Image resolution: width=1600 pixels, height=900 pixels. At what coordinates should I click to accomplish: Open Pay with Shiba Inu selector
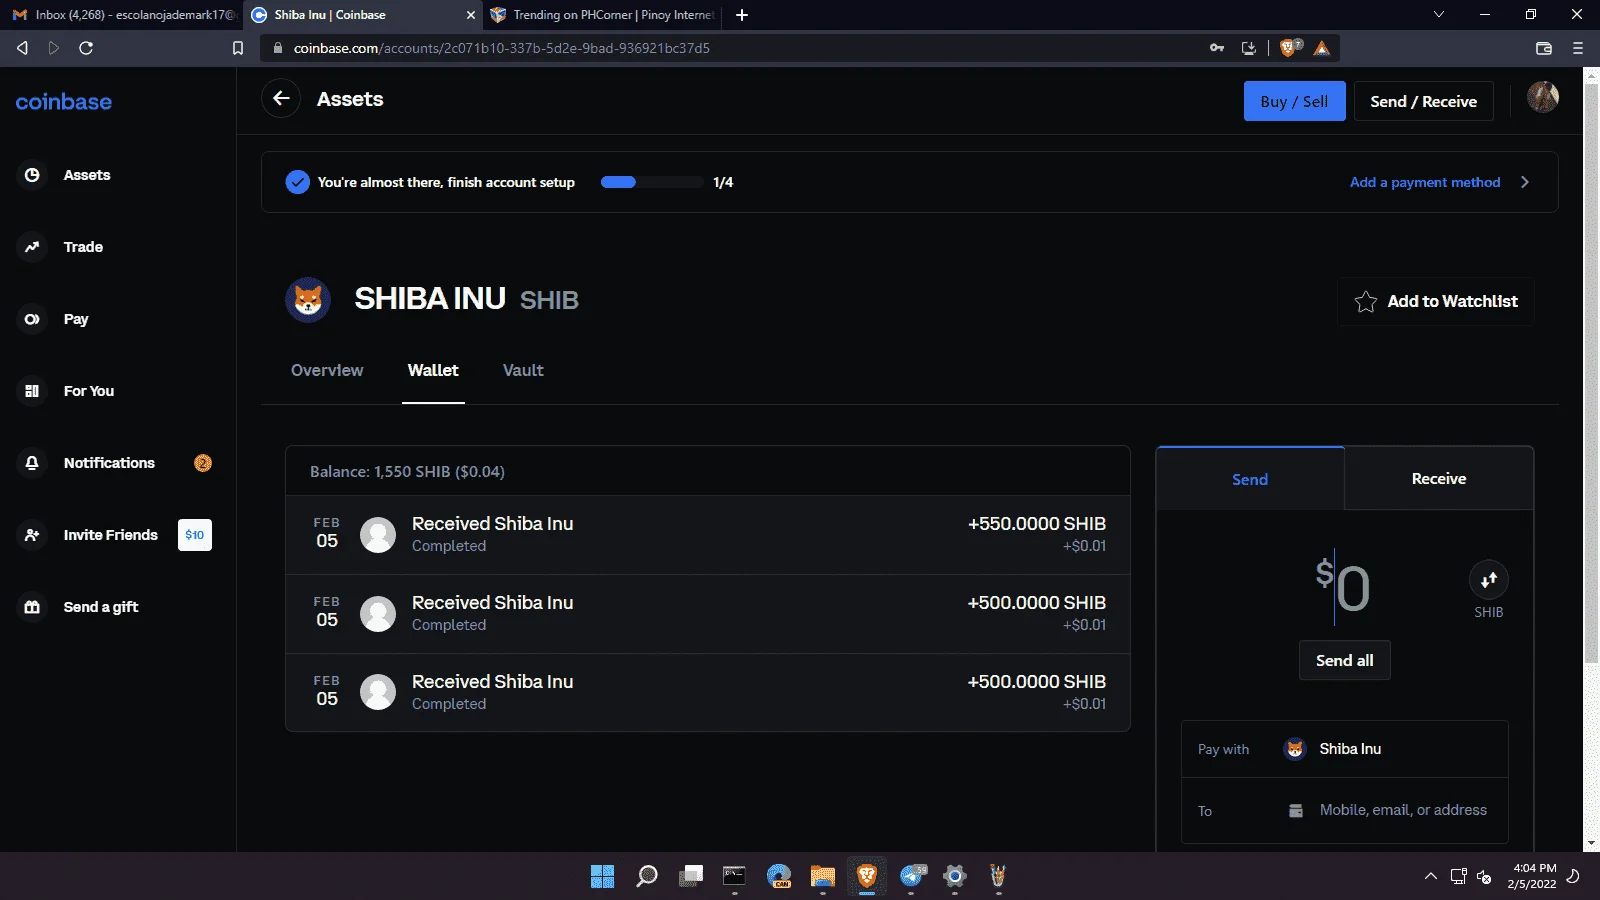click(x=1344, y=749)
